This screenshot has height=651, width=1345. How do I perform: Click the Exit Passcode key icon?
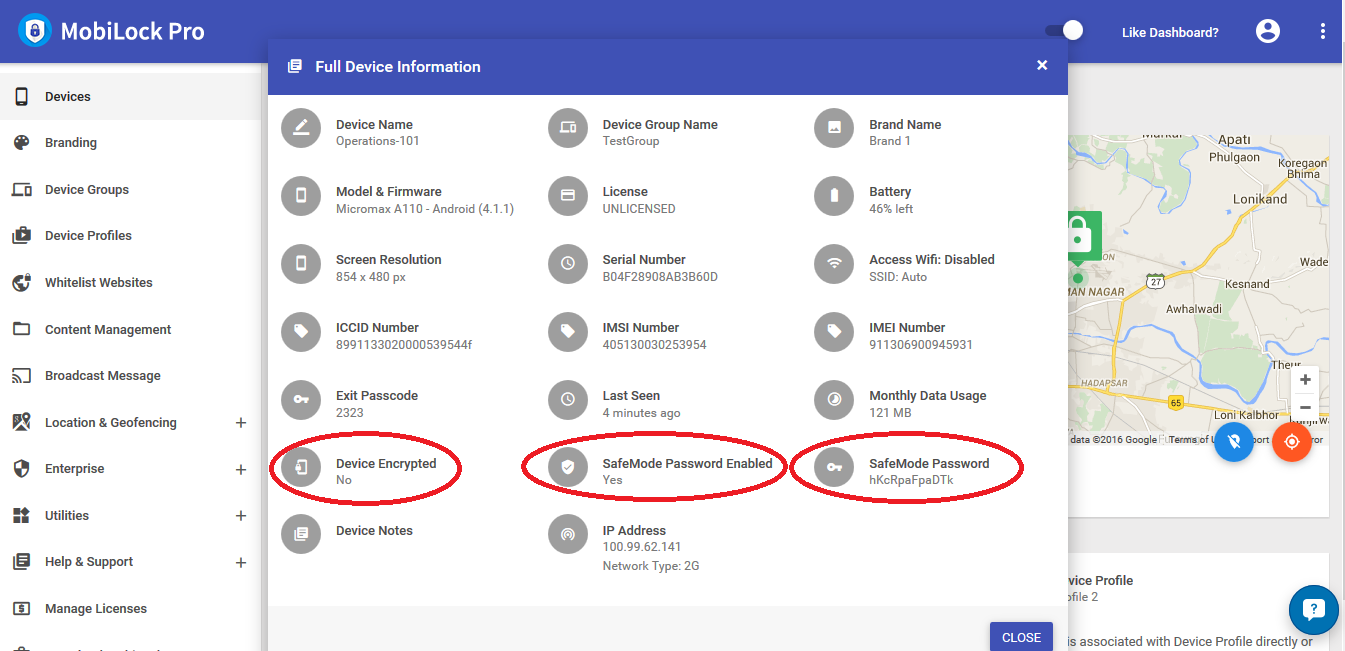point(301,400)
